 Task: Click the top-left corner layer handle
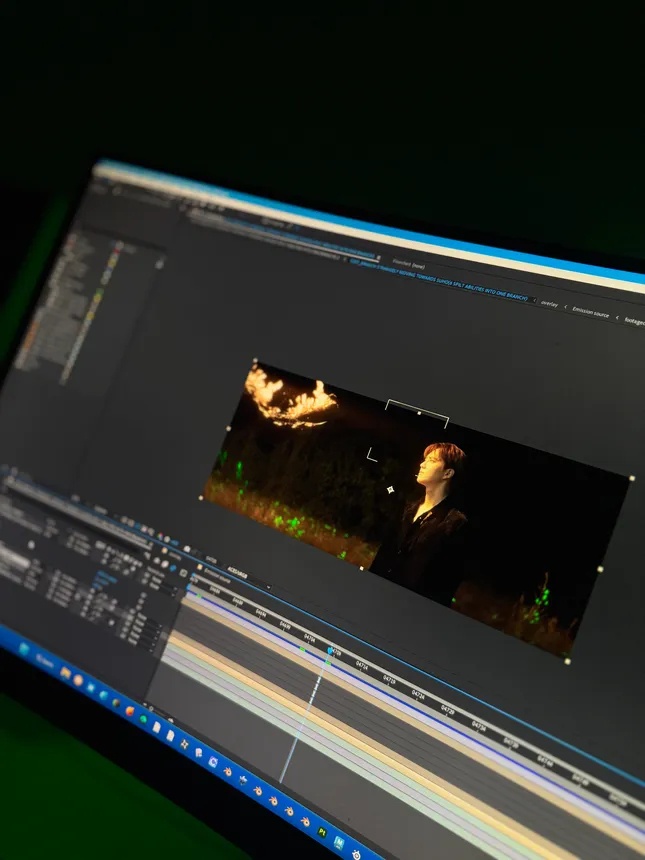255,360
